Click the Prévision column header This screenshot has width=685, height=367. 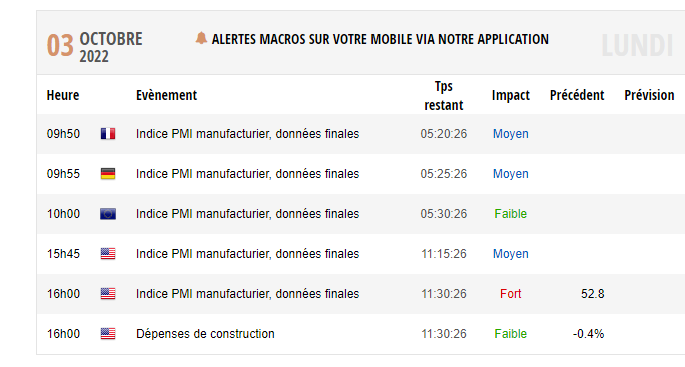[649, 95]
